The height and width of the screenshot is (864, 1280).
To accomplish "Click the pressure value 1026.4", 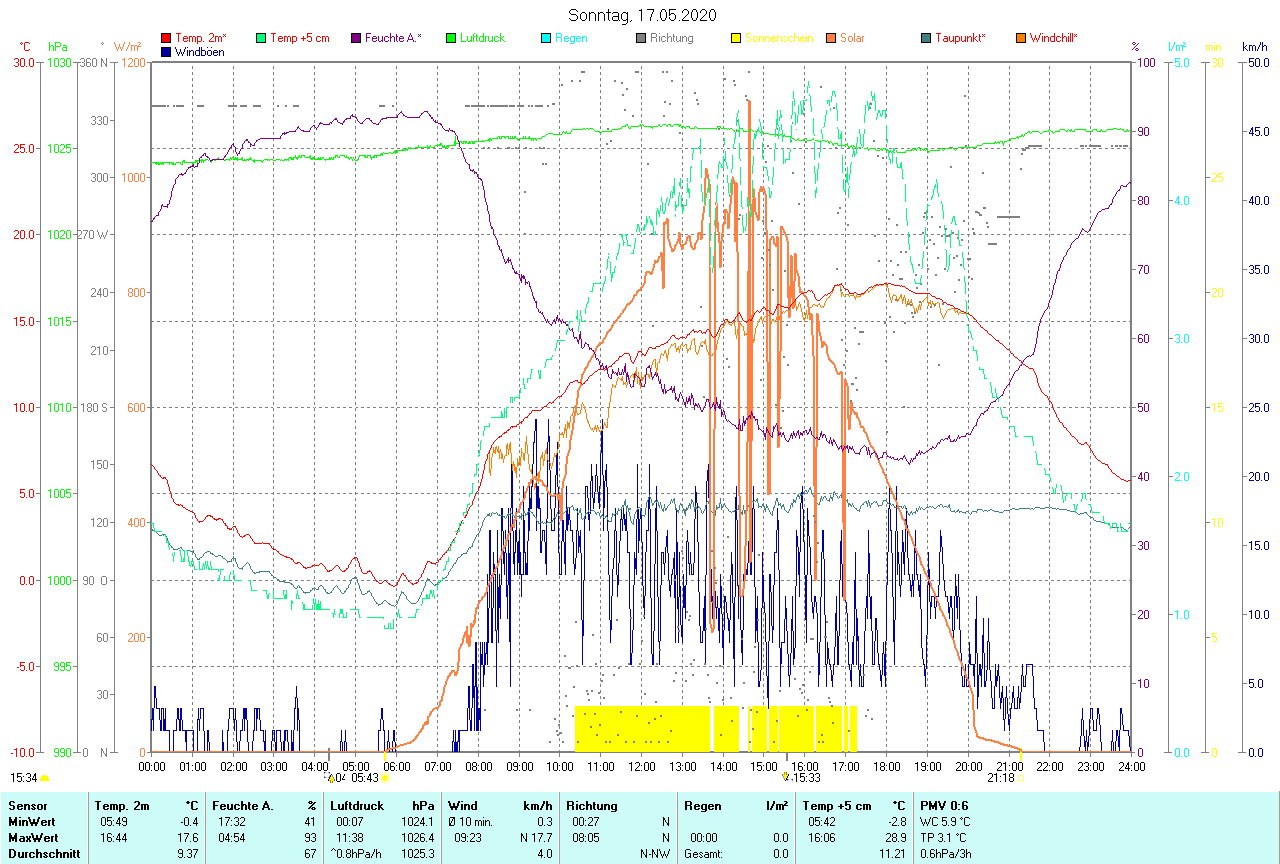I will [418, 838].
